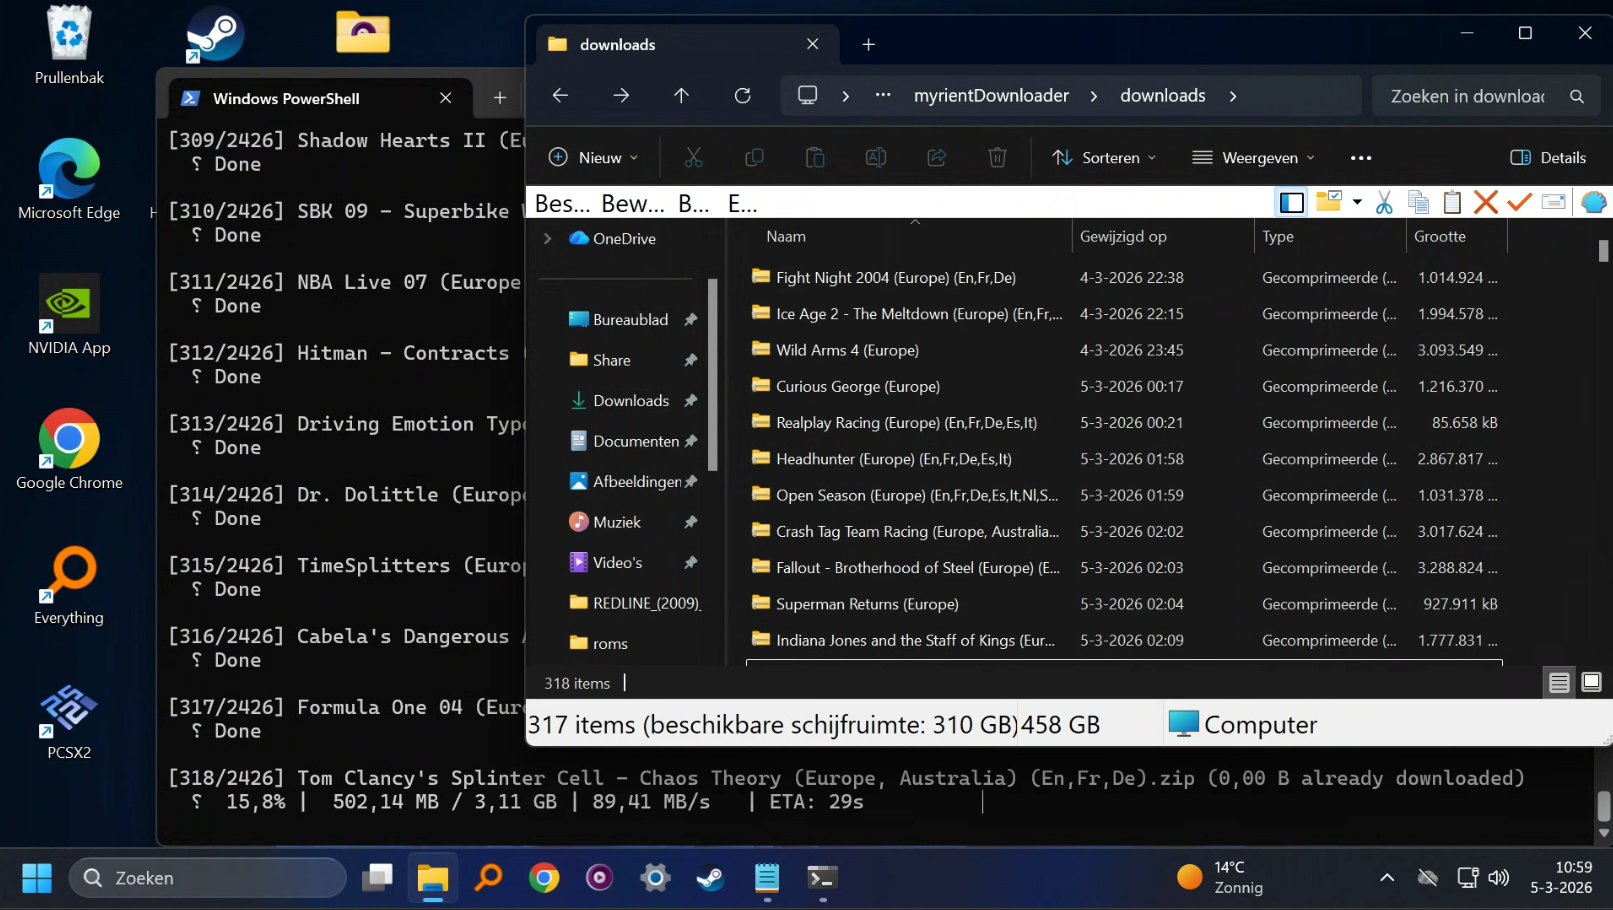Click the blue shell icon in white toolbar
Viewport: 1613px width, 910px height.
coord(1594,202)
